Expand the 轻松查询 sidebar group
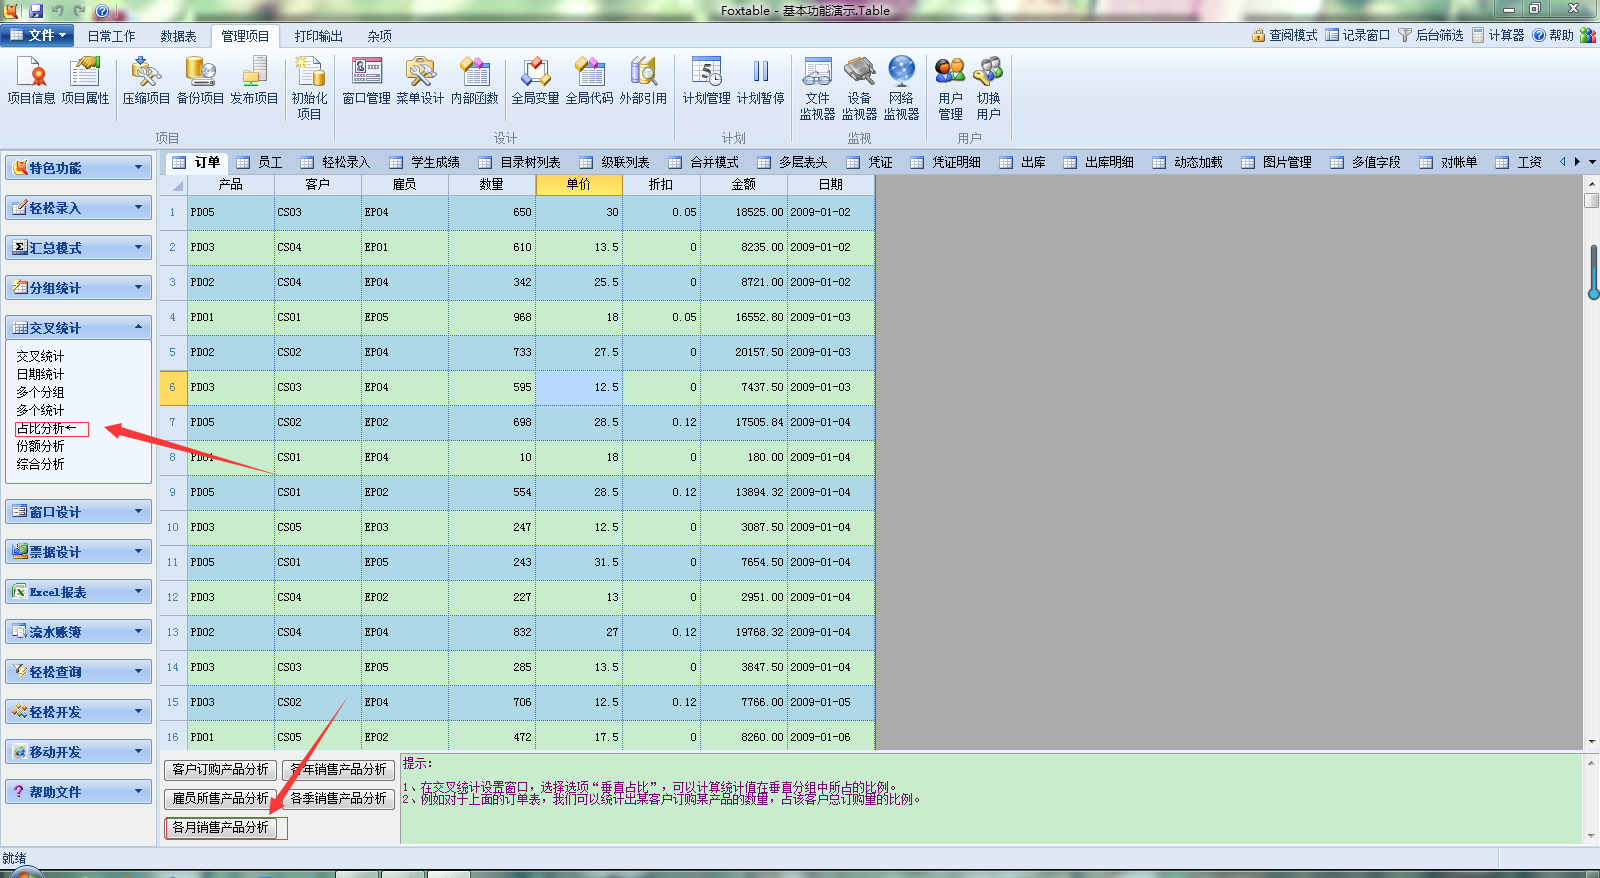 78,672
